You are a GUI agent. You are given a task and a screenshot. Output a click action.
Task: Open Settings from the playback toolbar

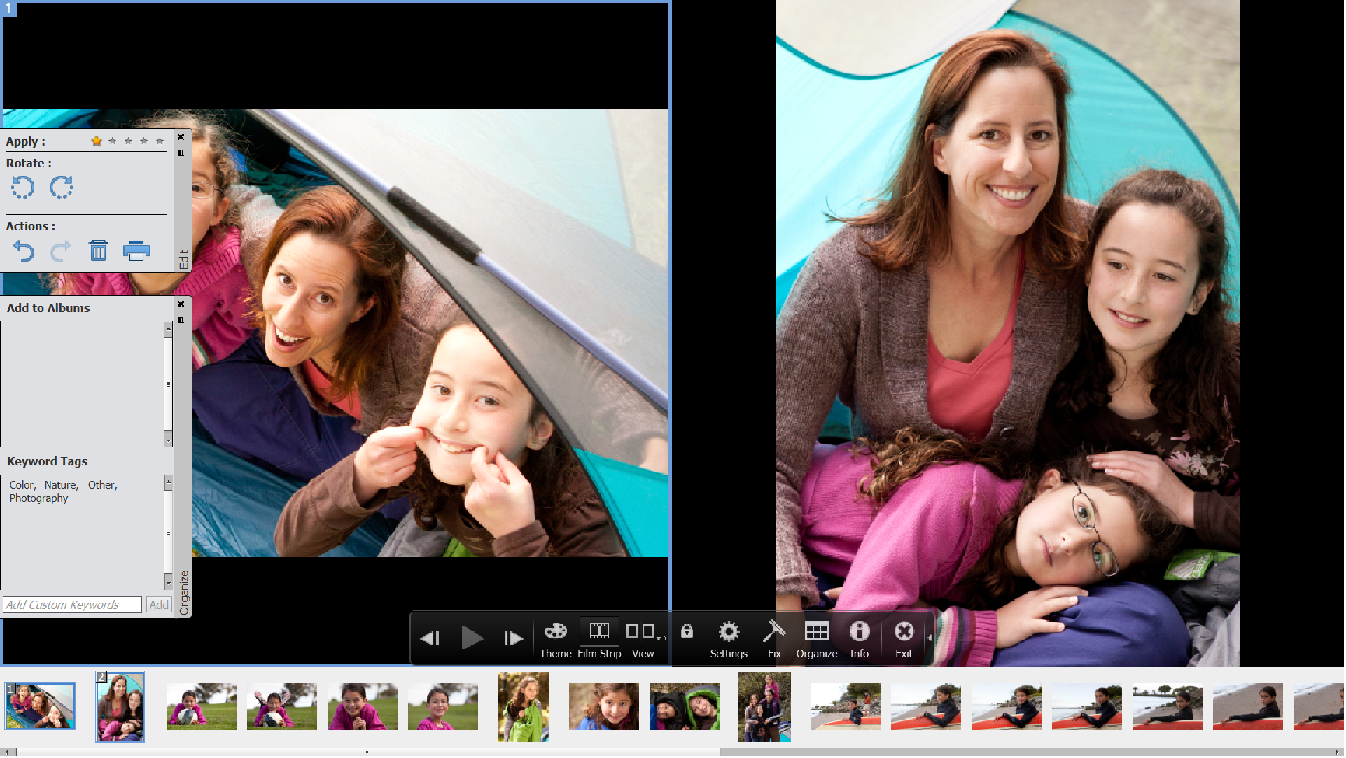click(728, 632)
